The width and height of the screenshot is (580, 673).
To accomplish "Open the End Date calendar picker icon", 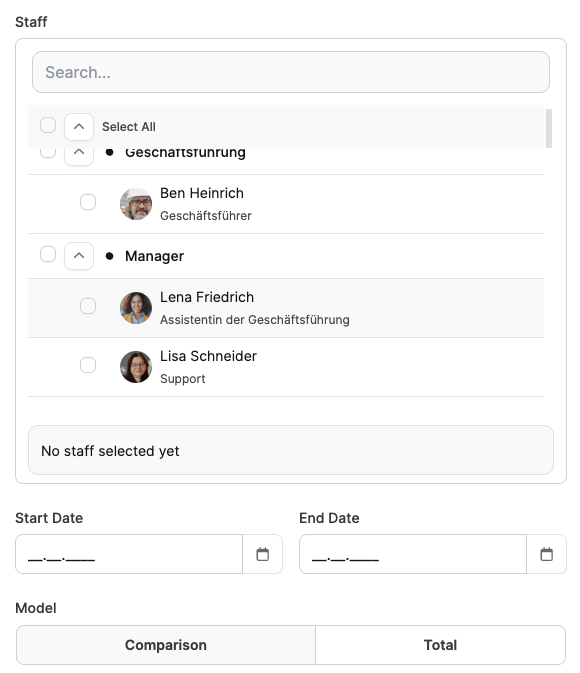I will (x=546, y=554).
